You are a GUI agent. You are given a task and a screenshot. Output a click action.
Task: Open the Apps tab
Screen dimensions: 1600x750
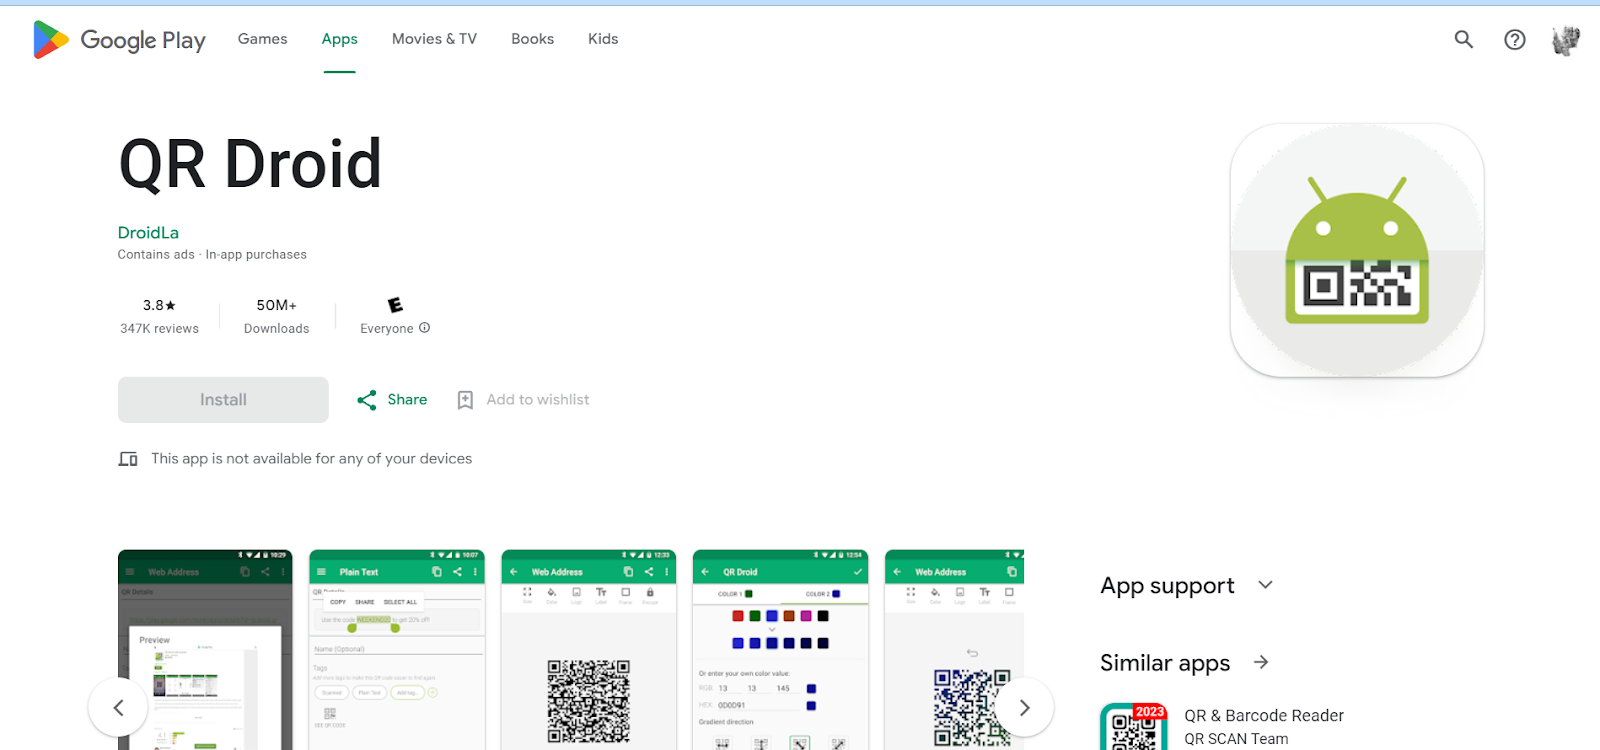(x=340, y=39)
